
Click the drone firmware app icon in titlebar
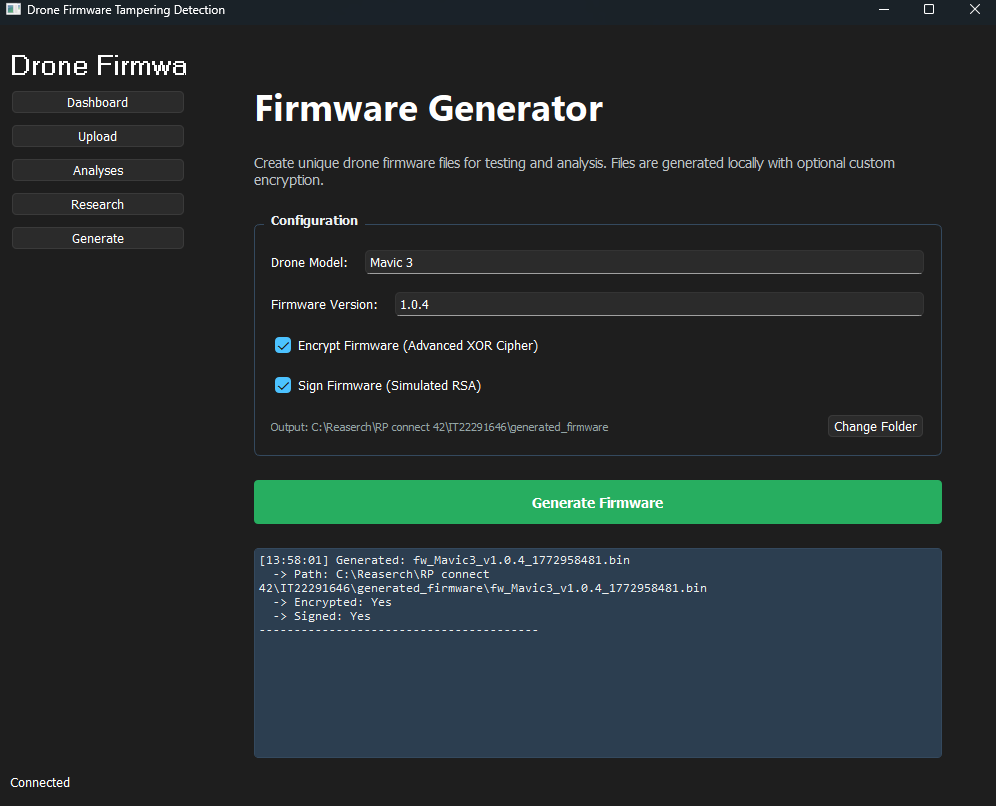pyautogui.click(x=12, y=9)
